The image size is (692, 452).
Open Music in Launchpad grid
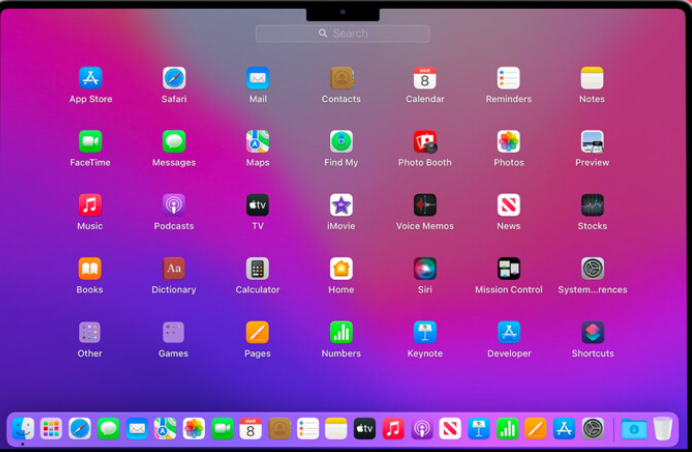[90, 205]
